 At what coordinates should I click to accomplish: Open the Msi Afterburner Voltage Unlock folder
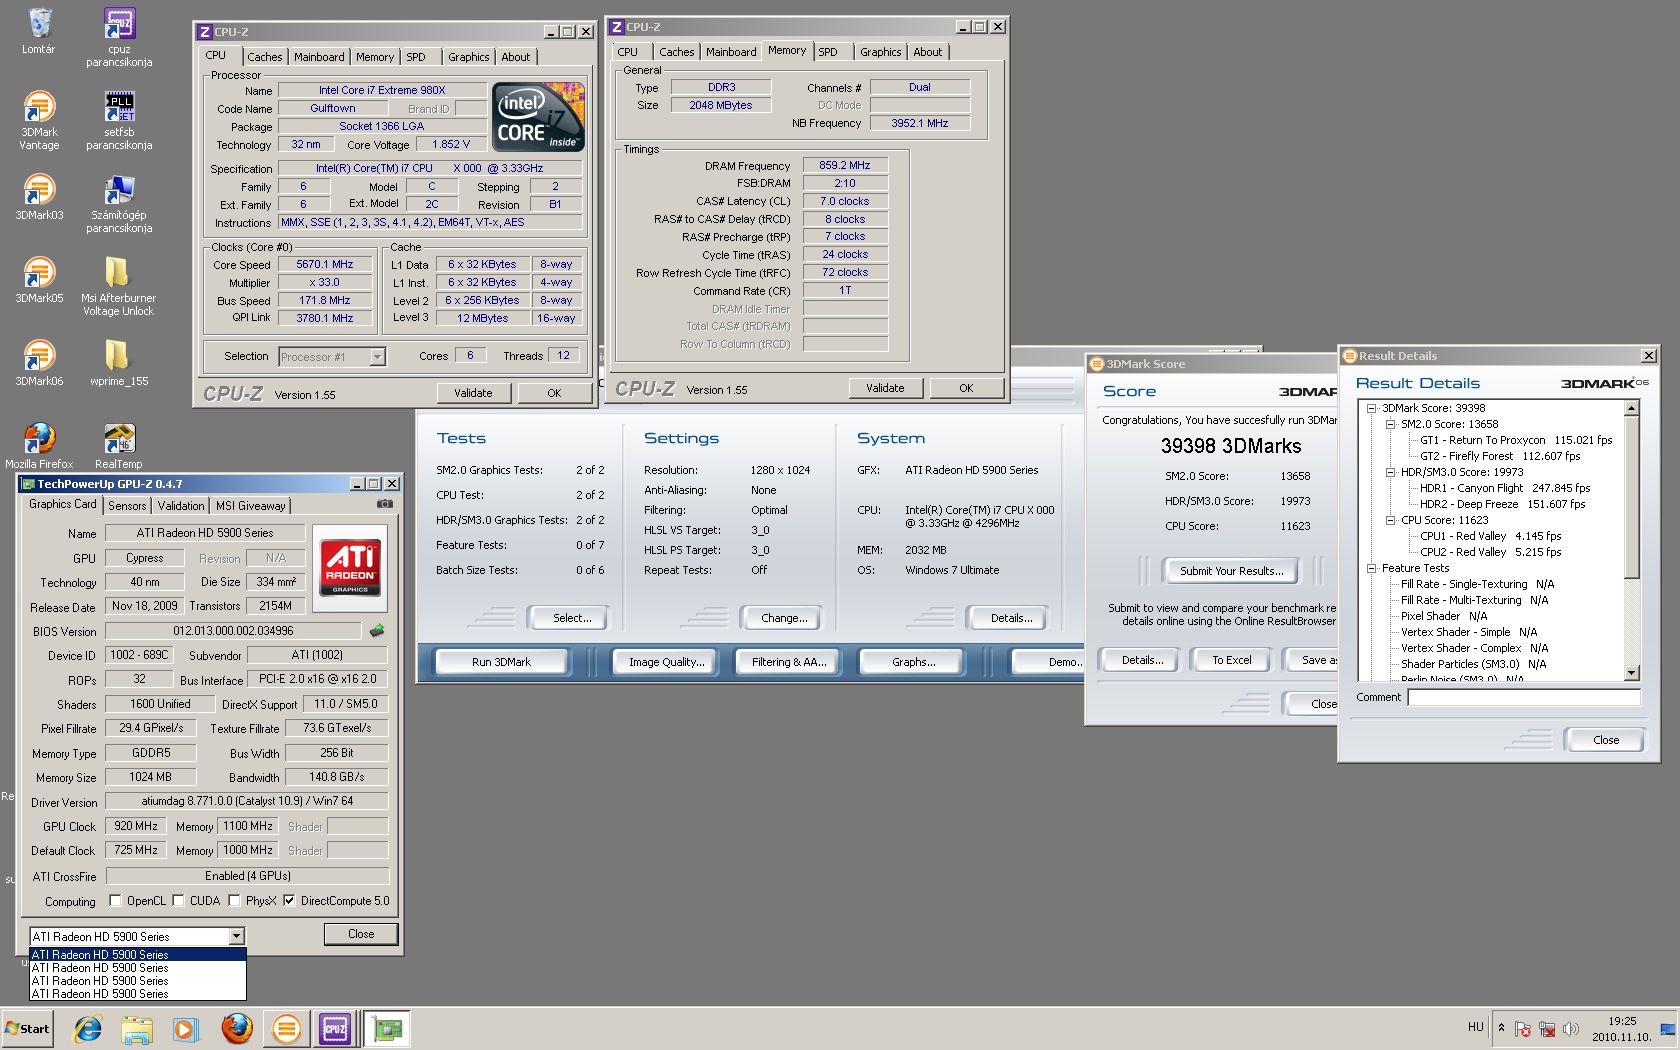(x=118, y=273)
